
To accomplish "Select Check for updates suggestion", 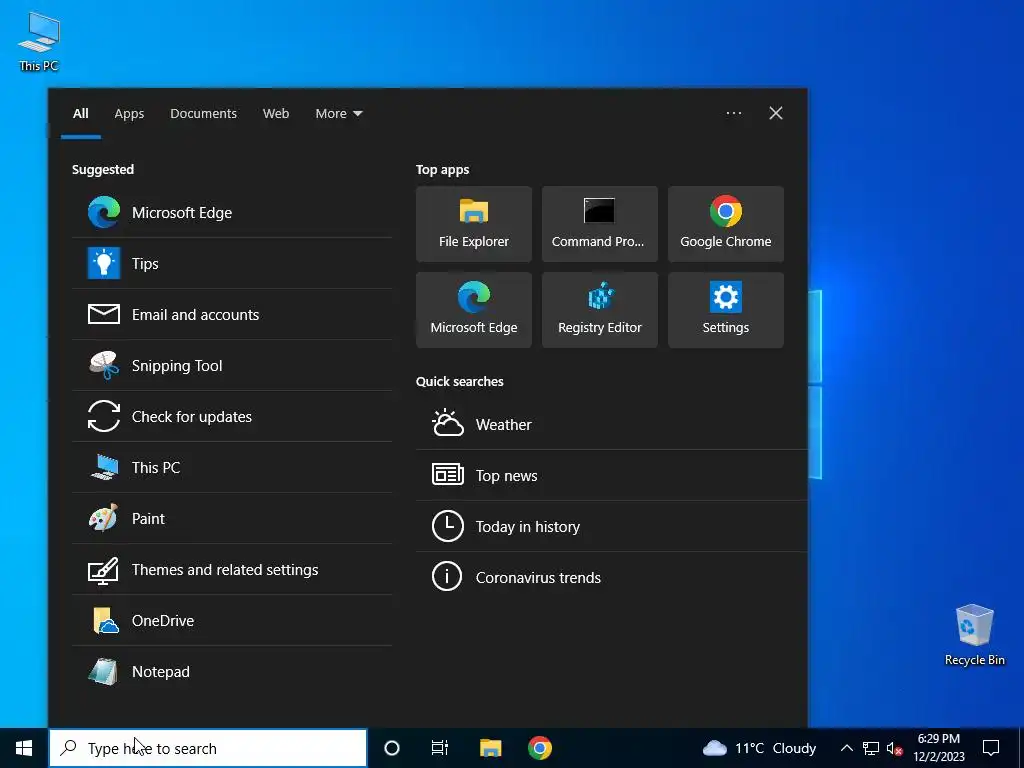I will coord(232,416).
